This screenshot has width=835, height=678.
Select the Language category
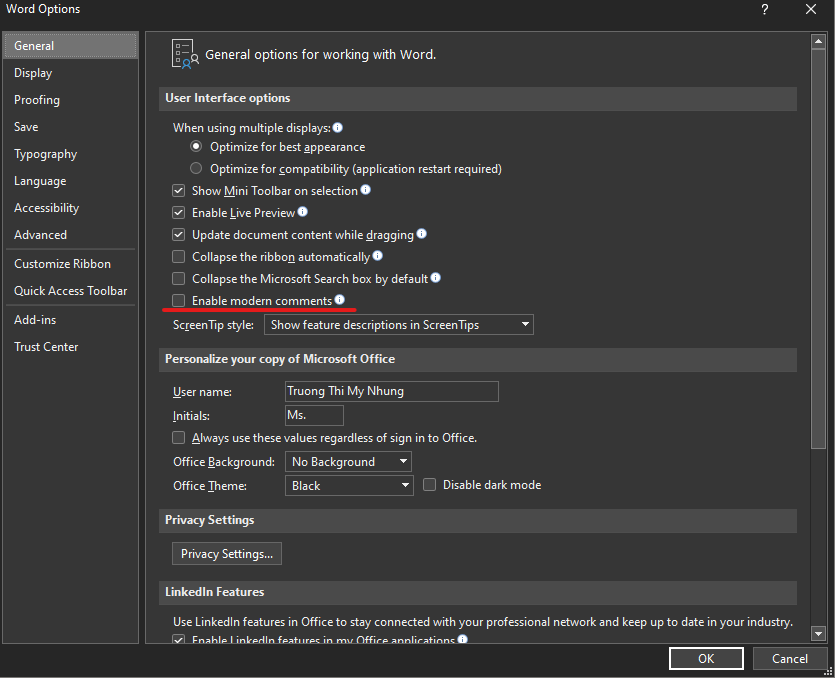70,181
